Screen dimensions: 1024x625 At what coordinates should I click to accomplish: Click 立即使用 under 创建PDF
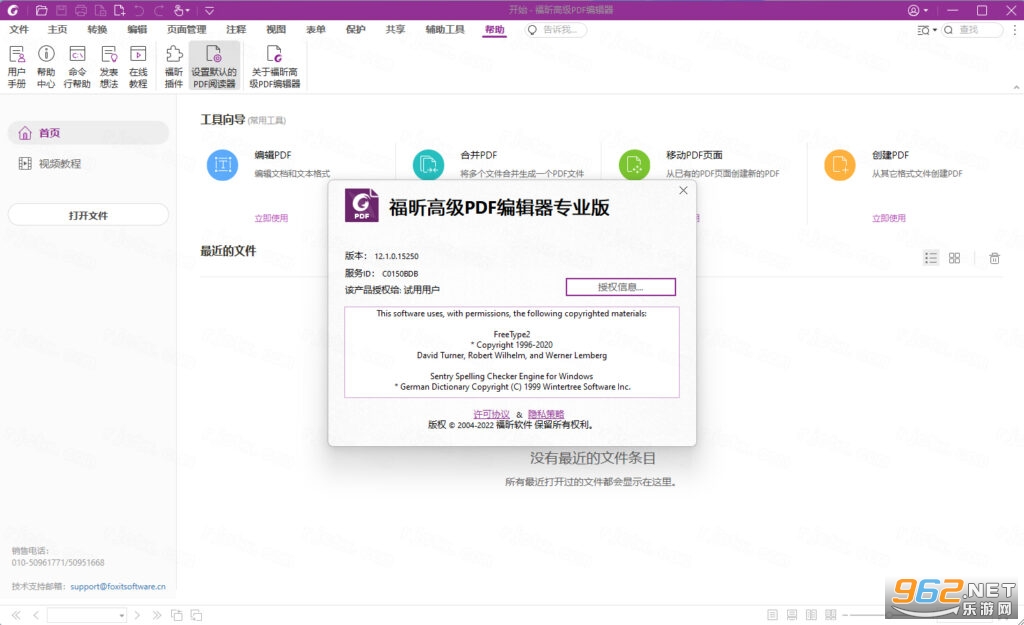[x=889, y=218]
